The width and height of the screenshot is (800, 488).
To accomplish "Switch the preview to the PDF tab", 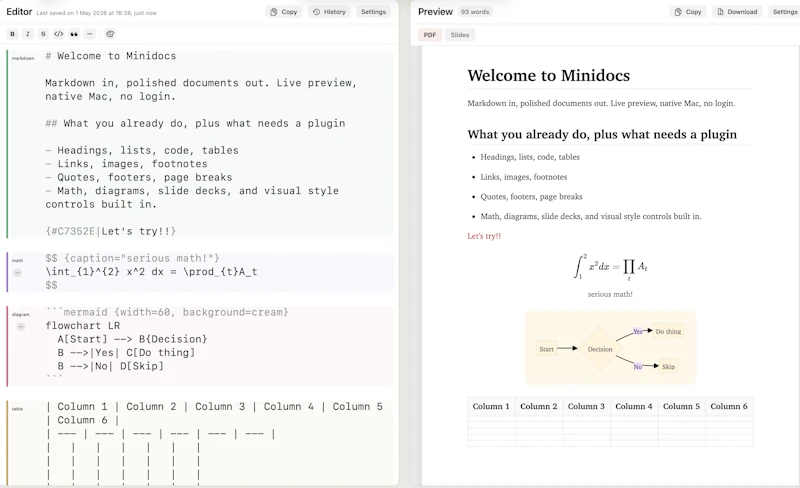I will [x=430, y=35].
